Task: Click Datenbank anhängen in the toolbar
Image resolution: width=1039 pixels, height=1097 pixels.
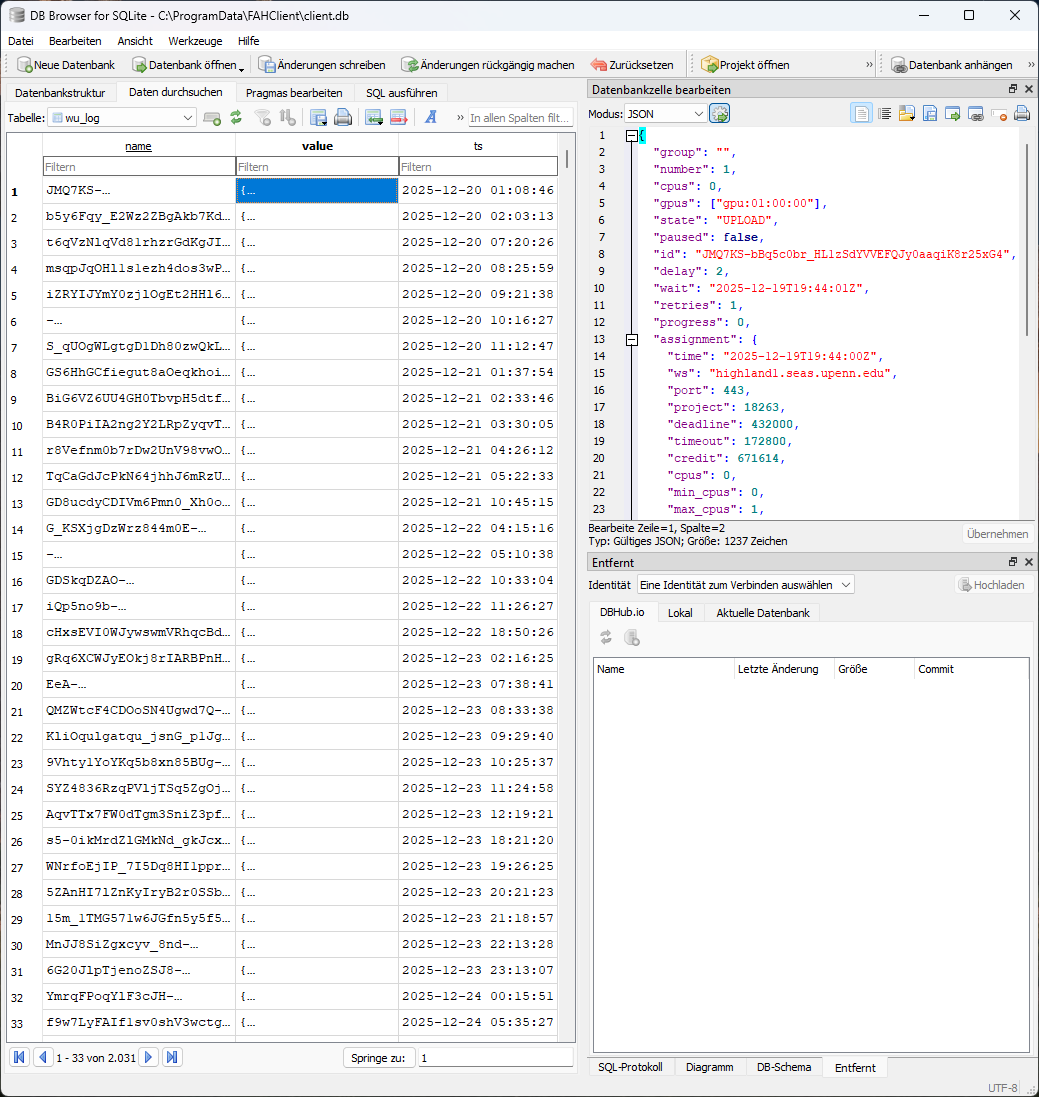Action: click(x=952, y=65)
